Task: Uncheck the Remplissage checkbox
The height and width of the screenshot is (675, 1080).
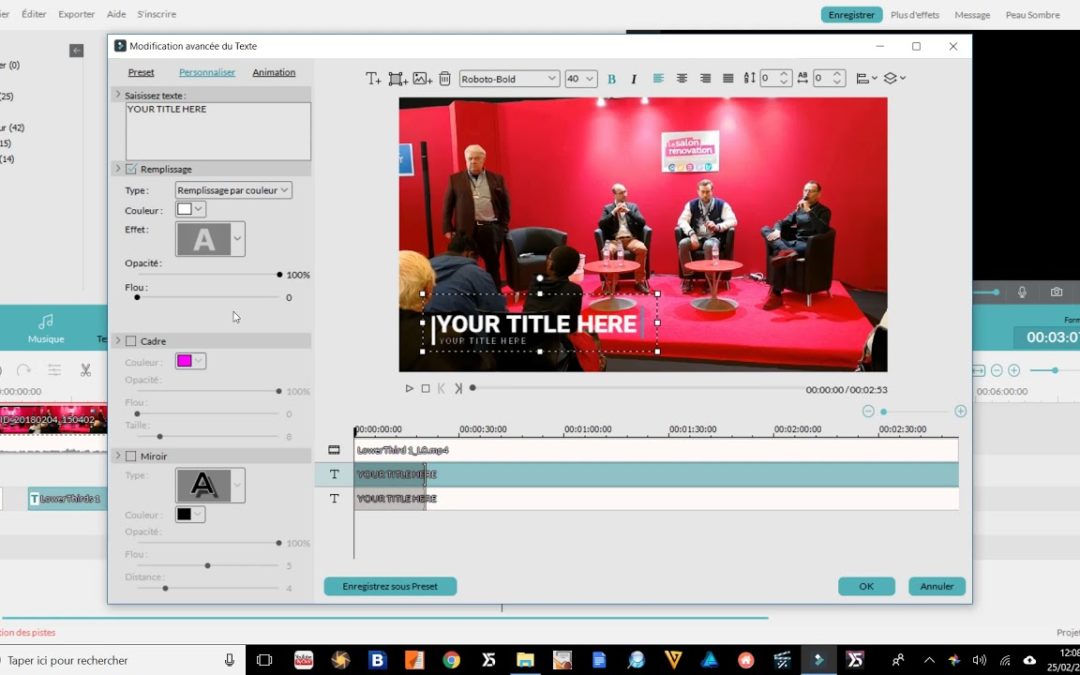Action: click(x=131, y=168)
